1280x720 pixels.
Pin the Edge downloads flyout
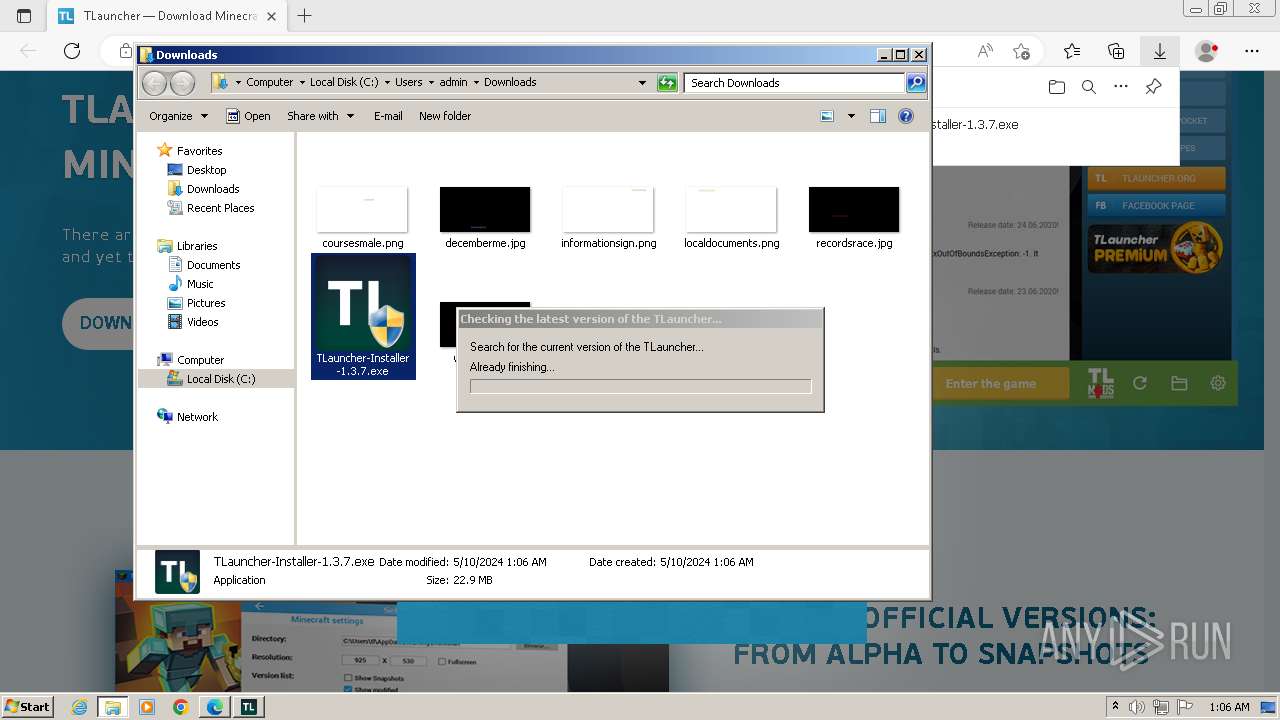click(1153, 87)
